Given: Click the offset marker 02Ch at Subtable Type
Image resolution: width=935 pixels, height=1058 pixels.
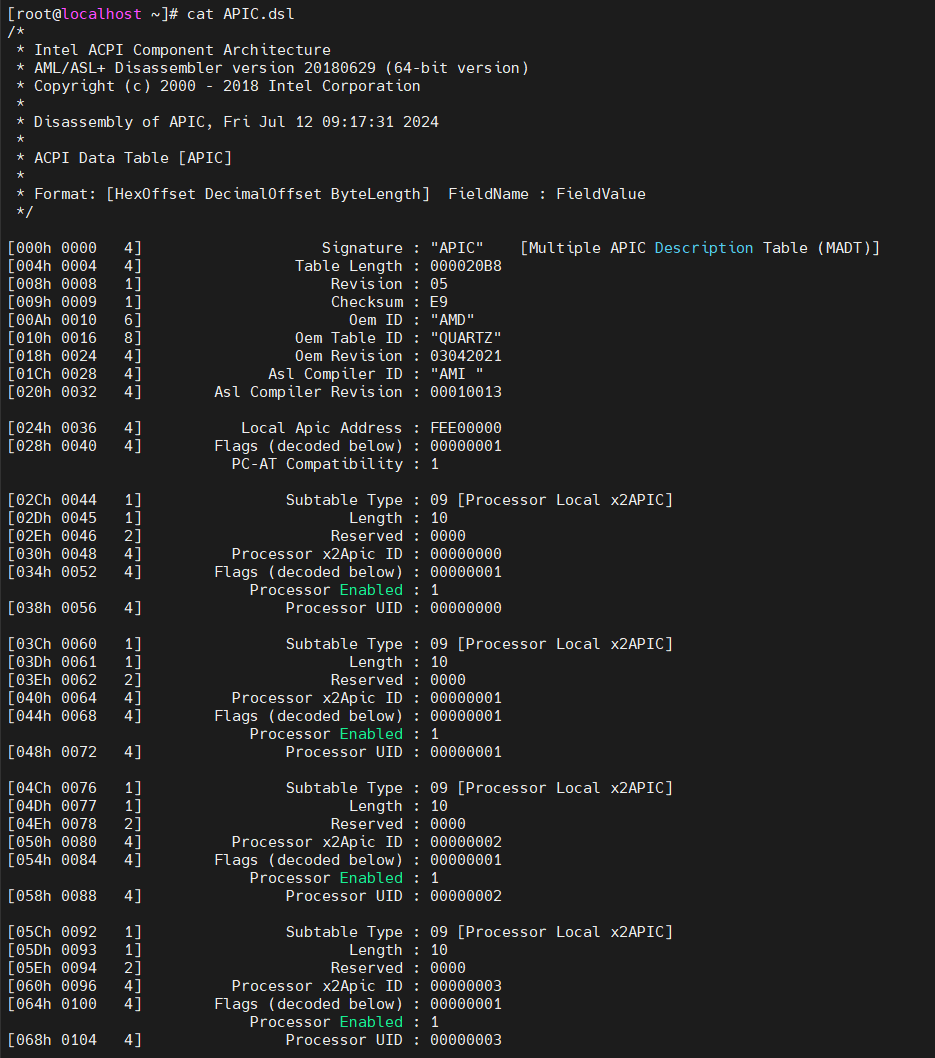Looking at the screenshot, I should coord(29,500).
